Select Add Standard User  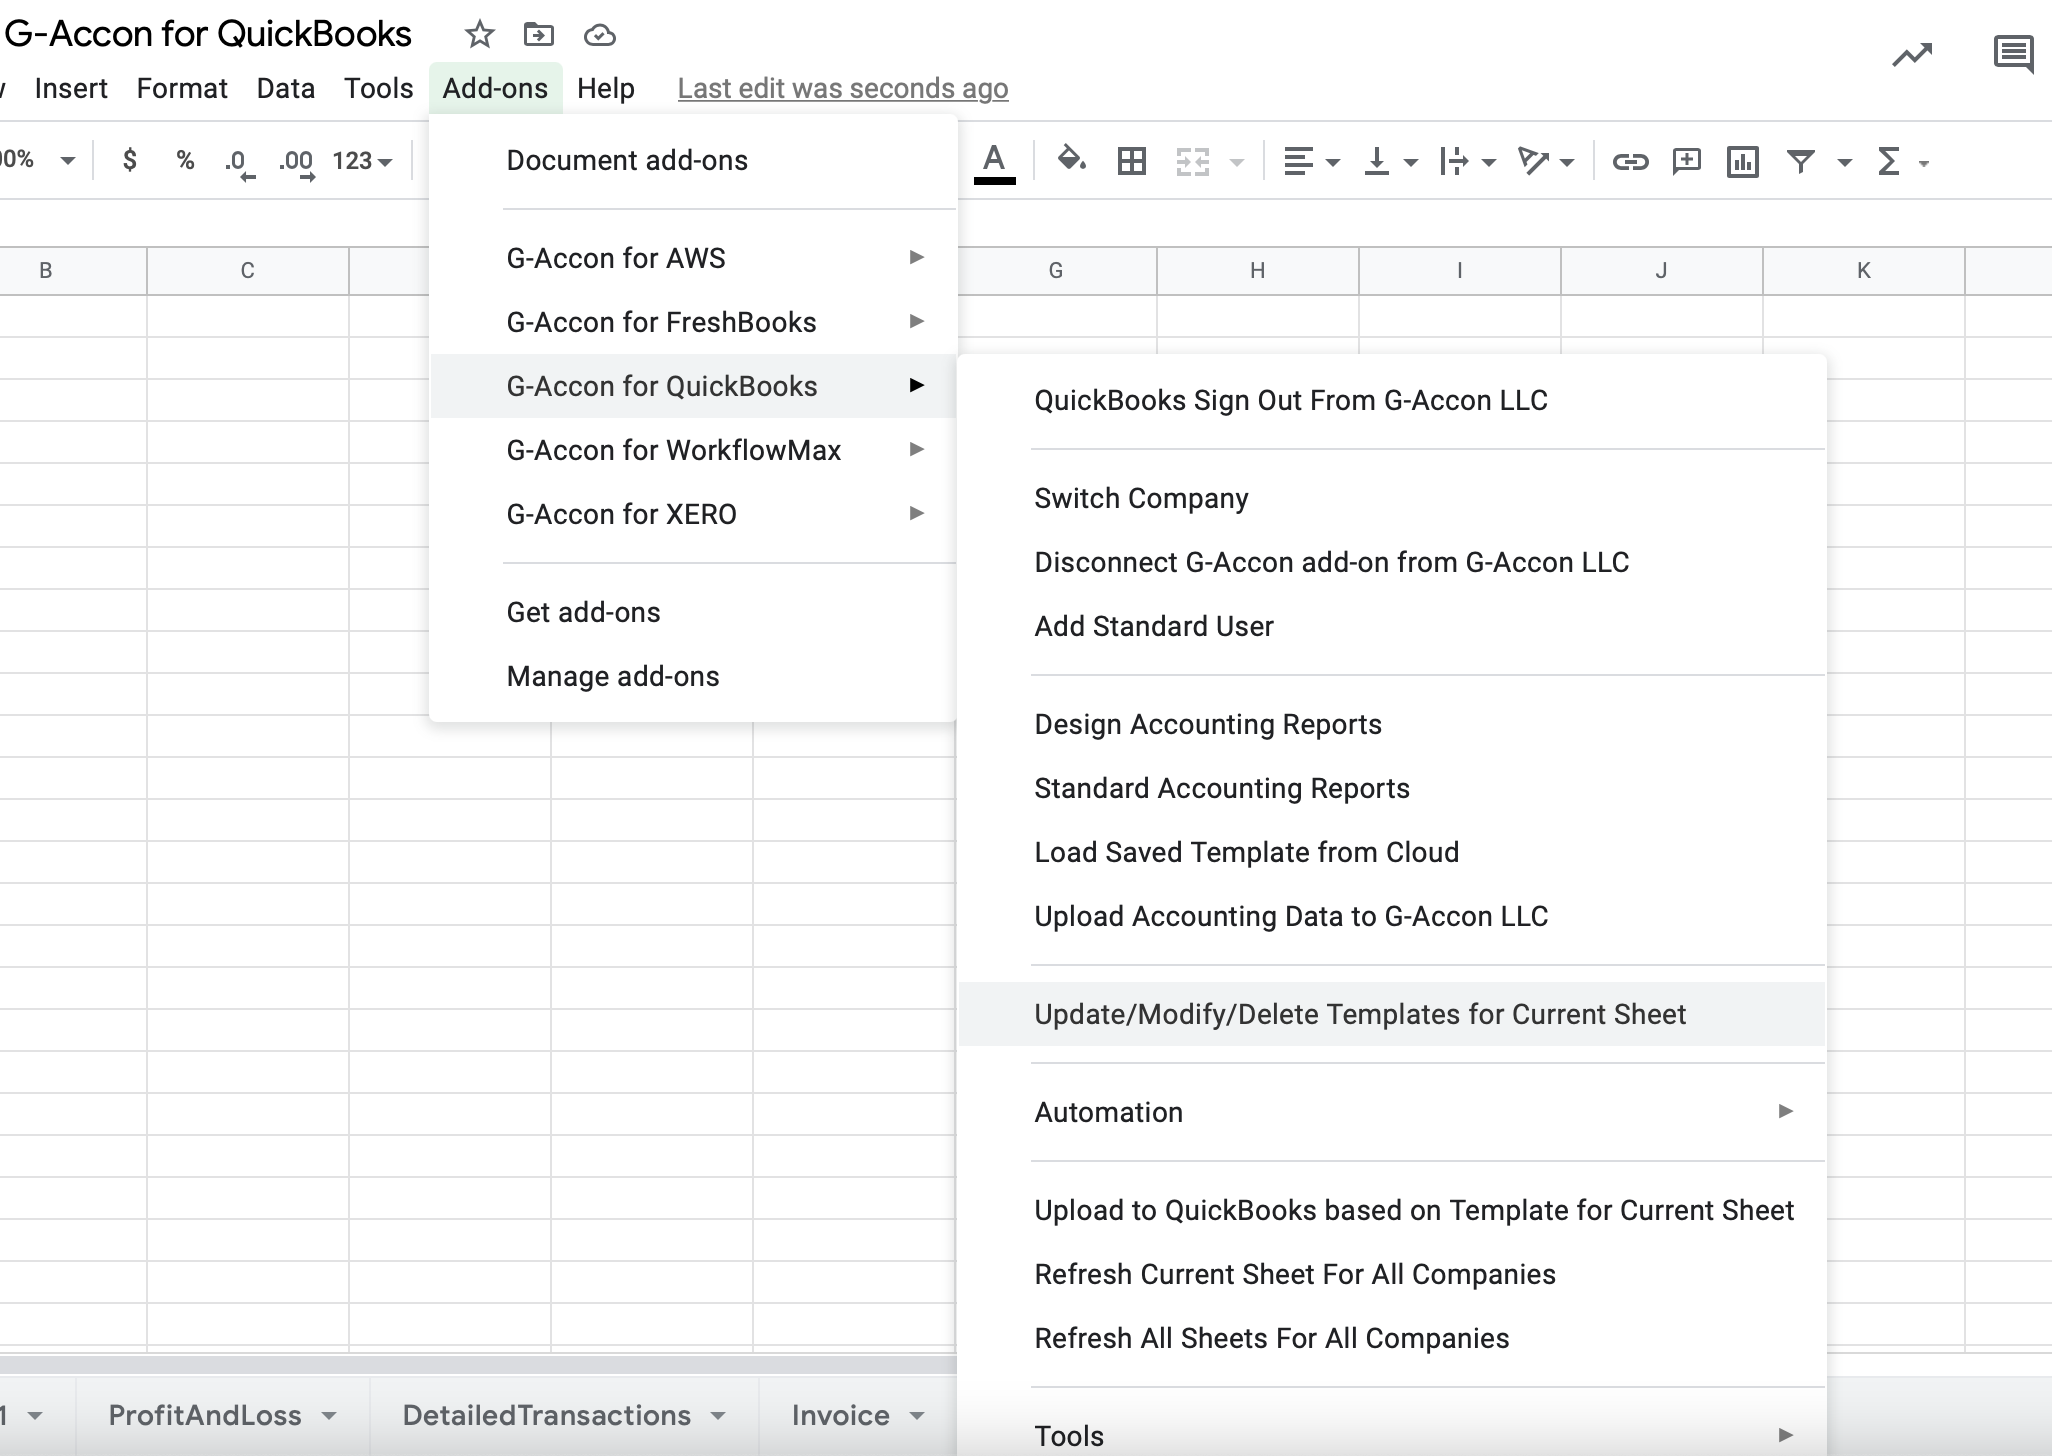pos(1392,626)
